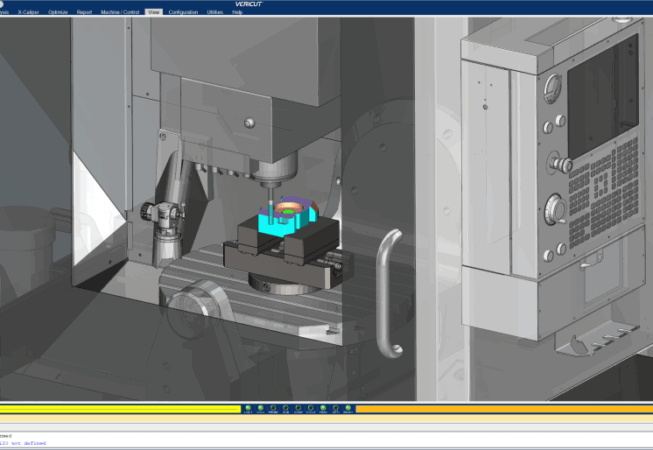Expand the Optimize menu
Image resolution: width=653 pixels, height=450 pixels.
[58, 12]
